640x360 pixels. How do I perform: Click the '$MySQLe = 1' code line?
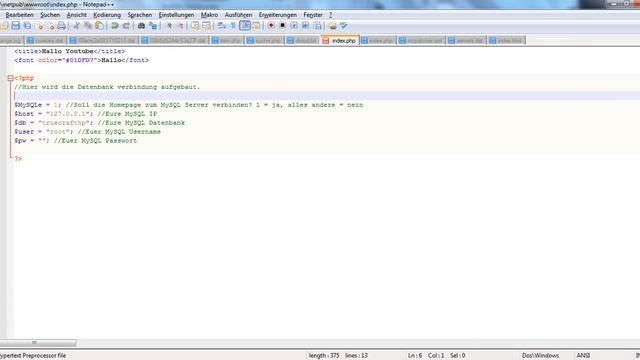coord(189,105)
